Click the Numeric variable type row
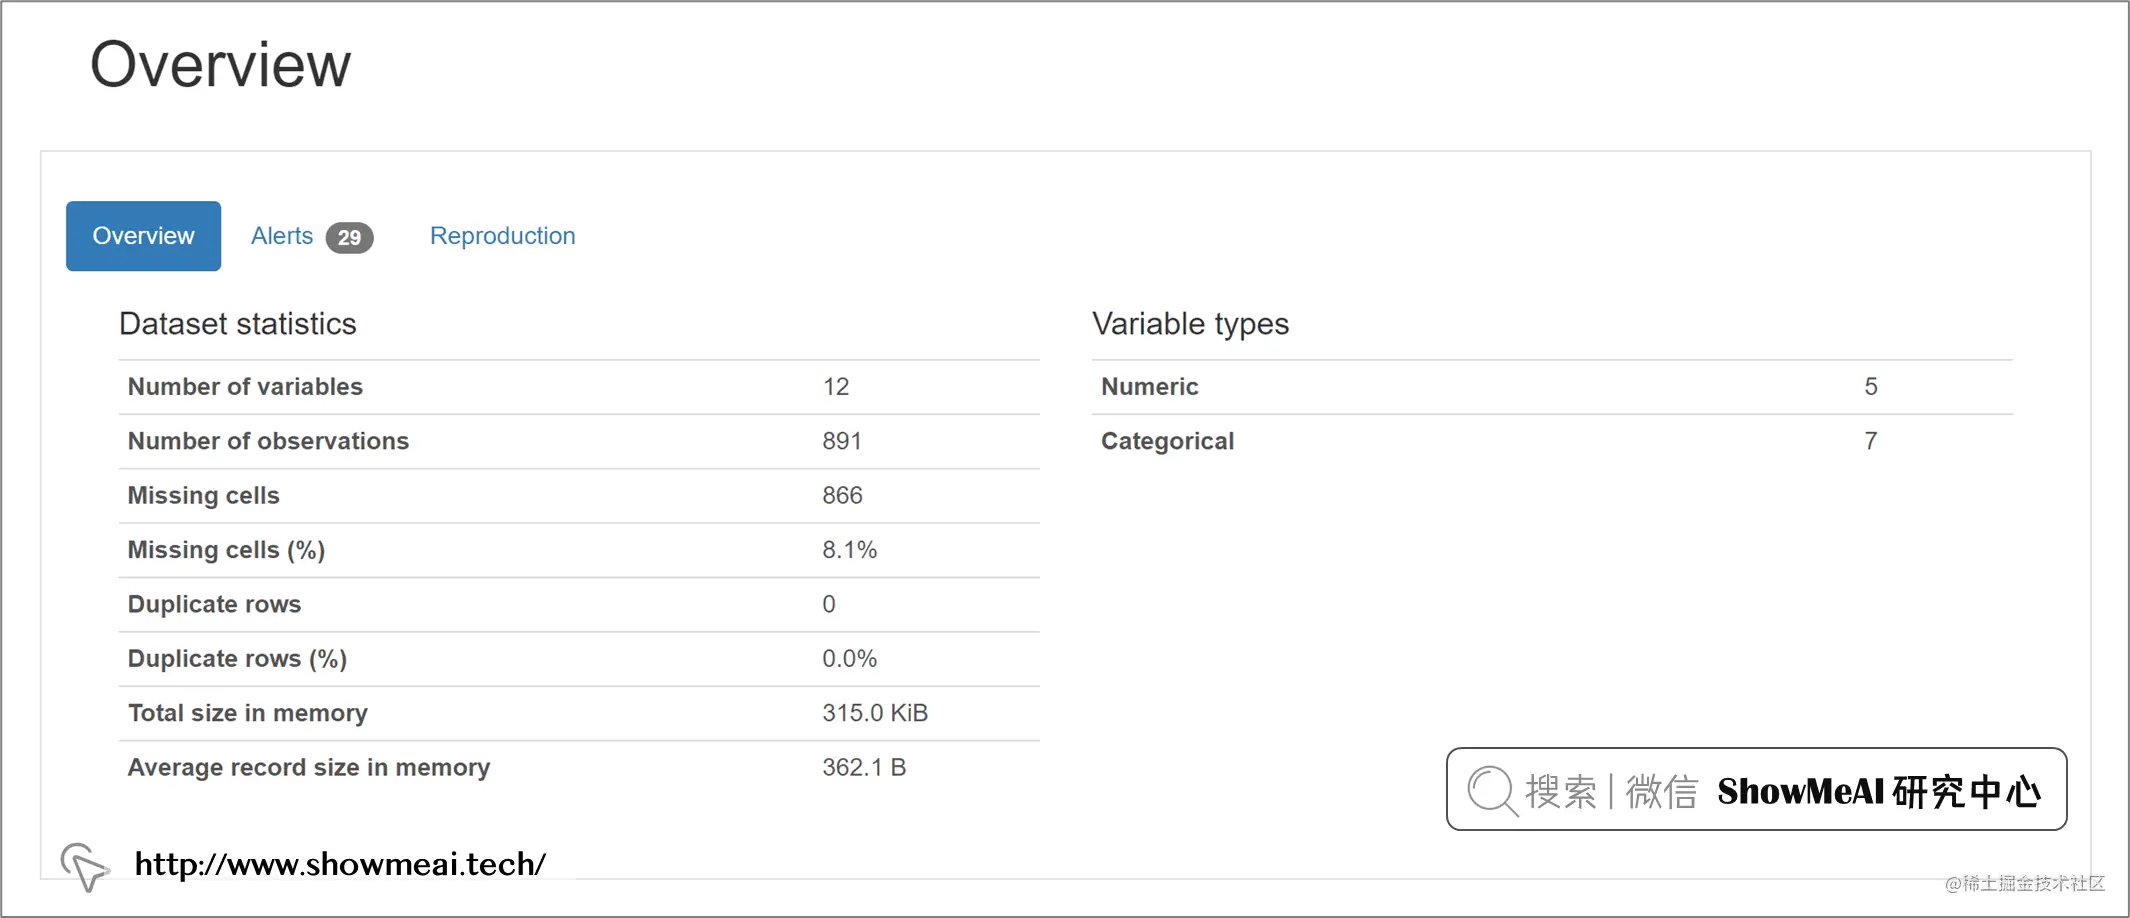Screen dimensions: 2130x918 coord(1552,387)
